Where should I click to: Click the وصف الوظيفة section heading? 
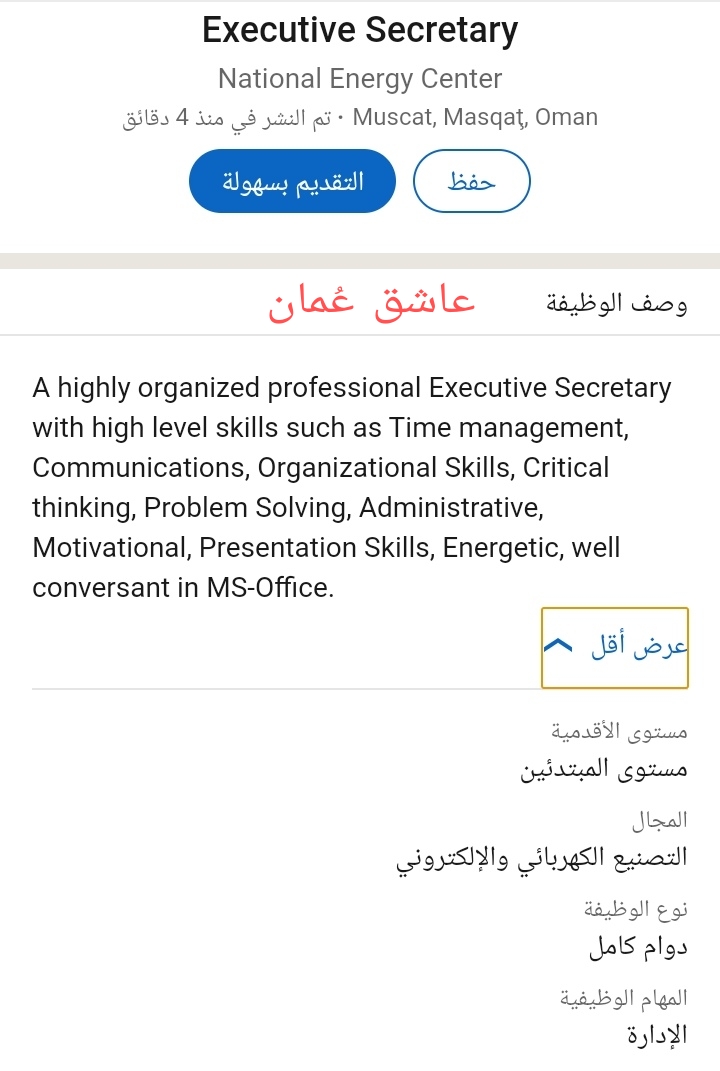pos(616,302)
